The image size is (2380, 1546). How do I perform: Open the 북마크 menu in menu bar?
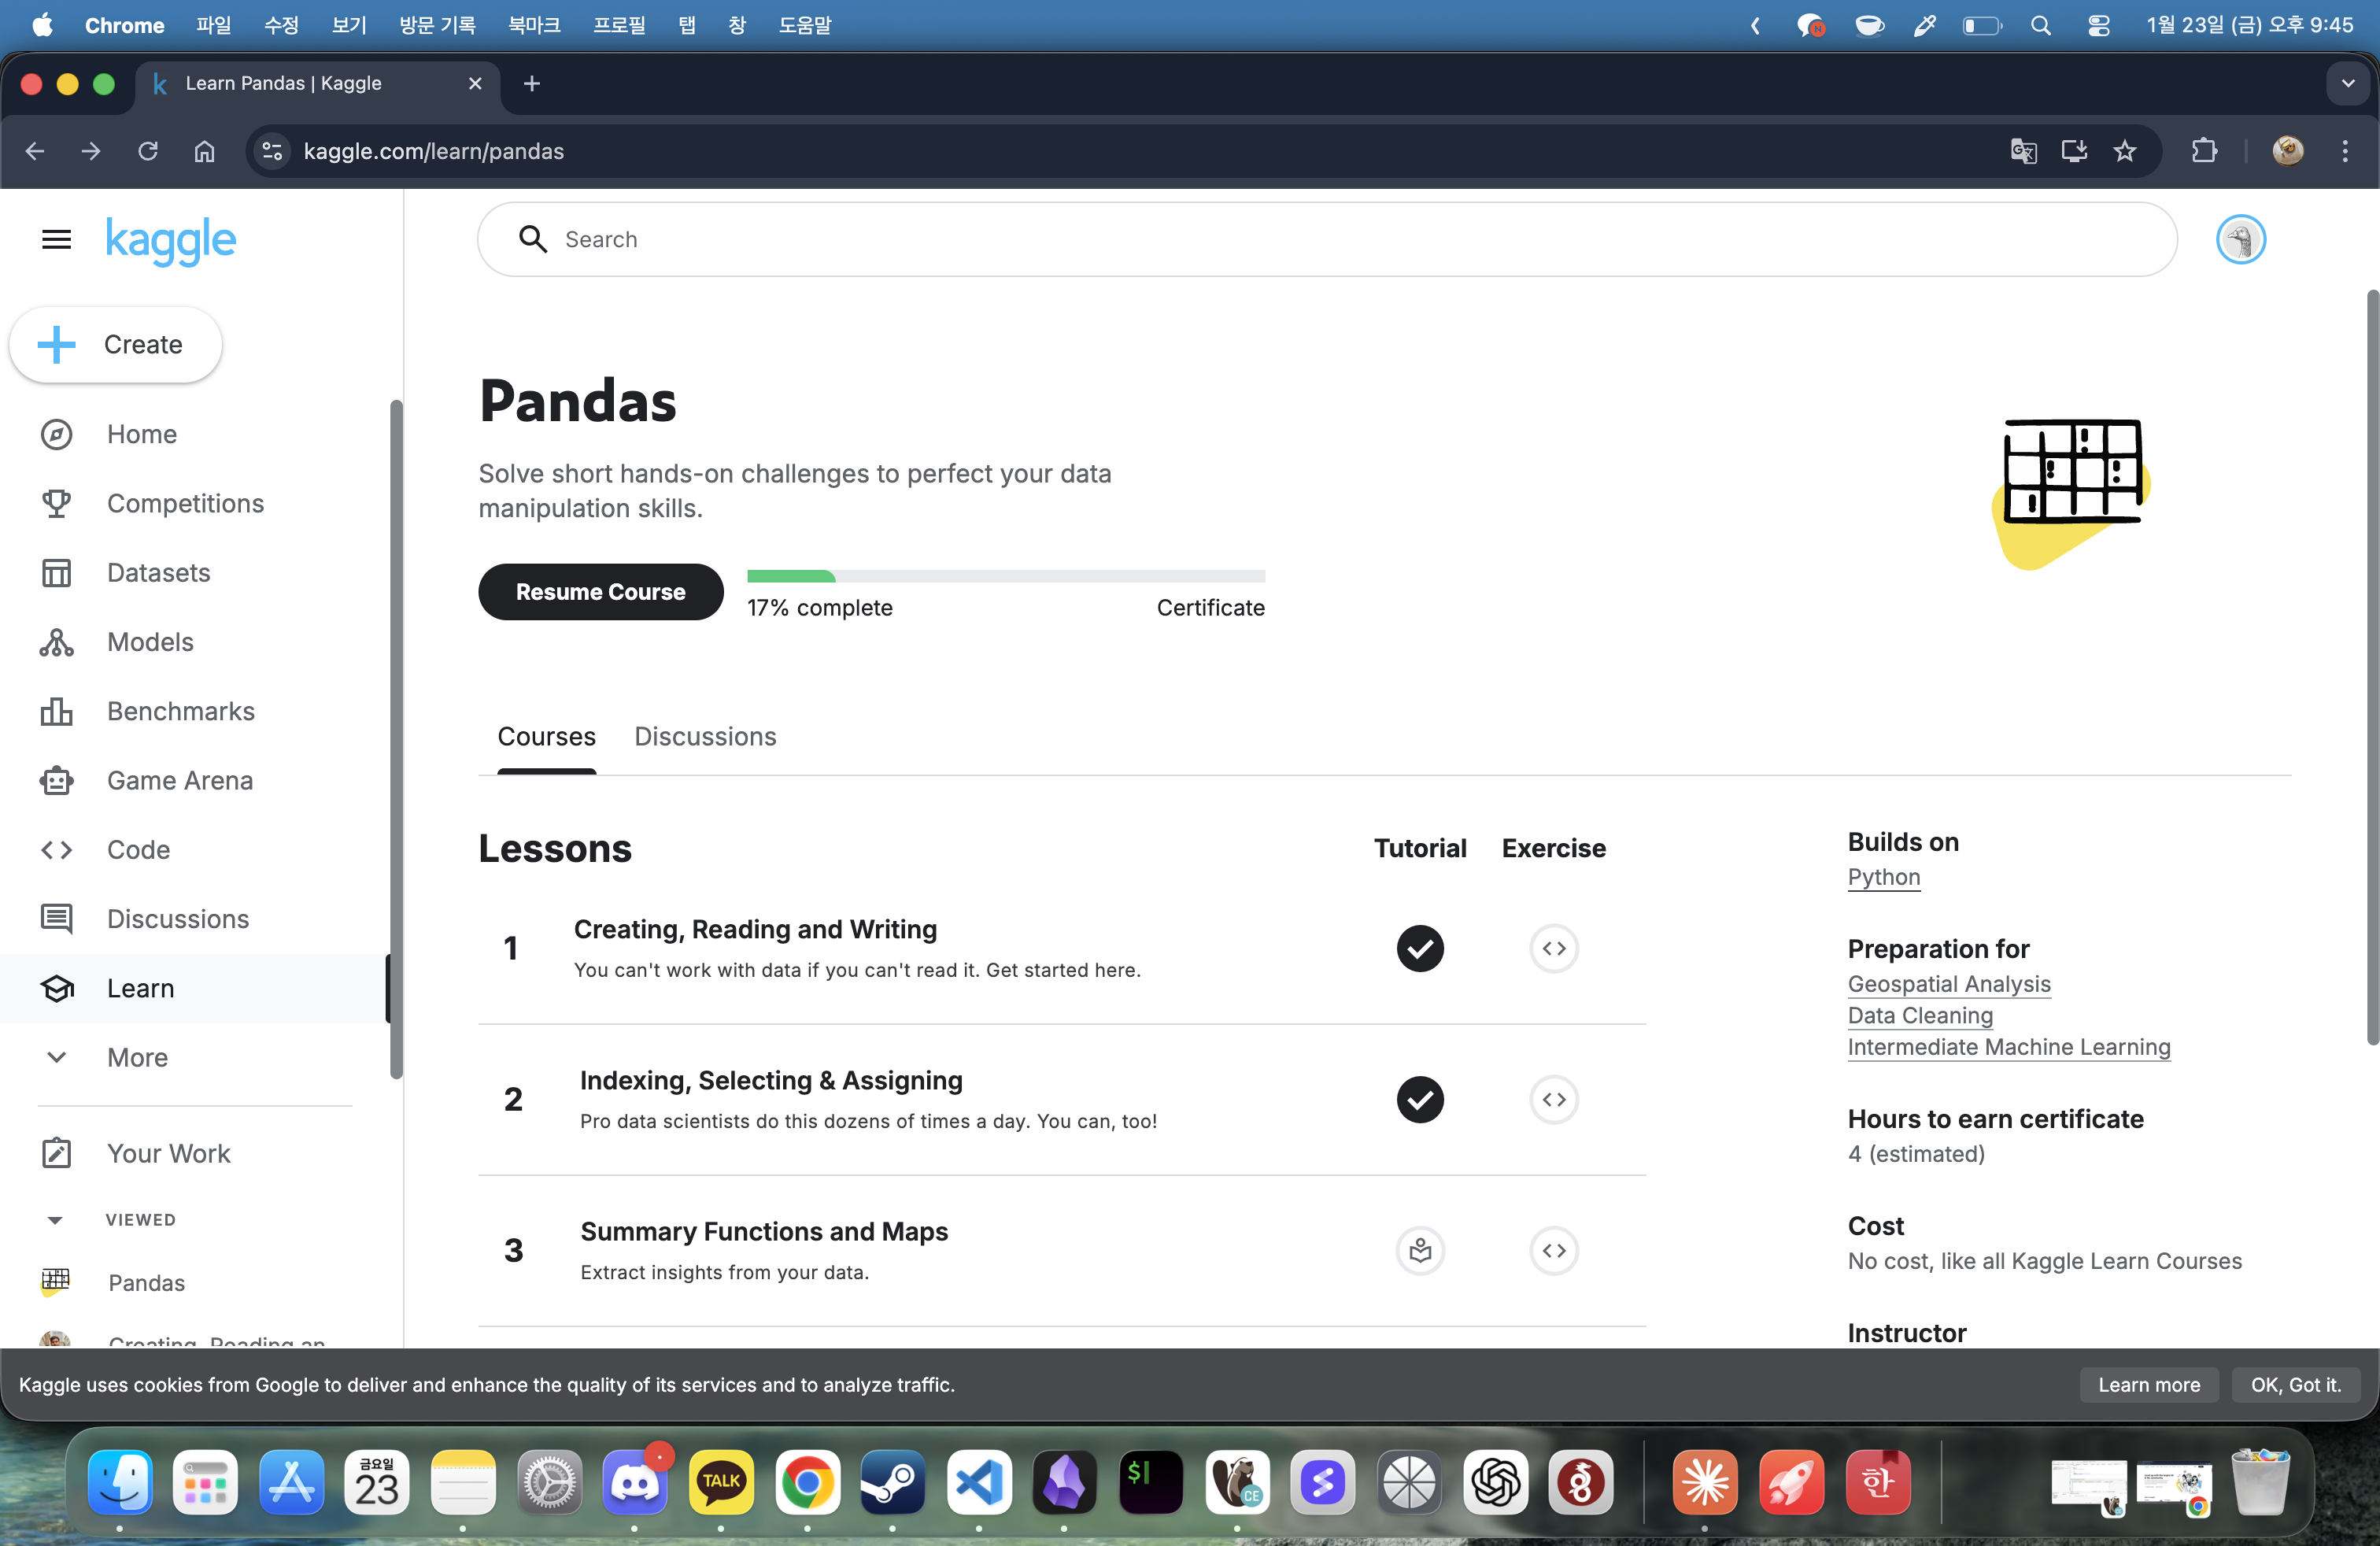coord(533,25)
